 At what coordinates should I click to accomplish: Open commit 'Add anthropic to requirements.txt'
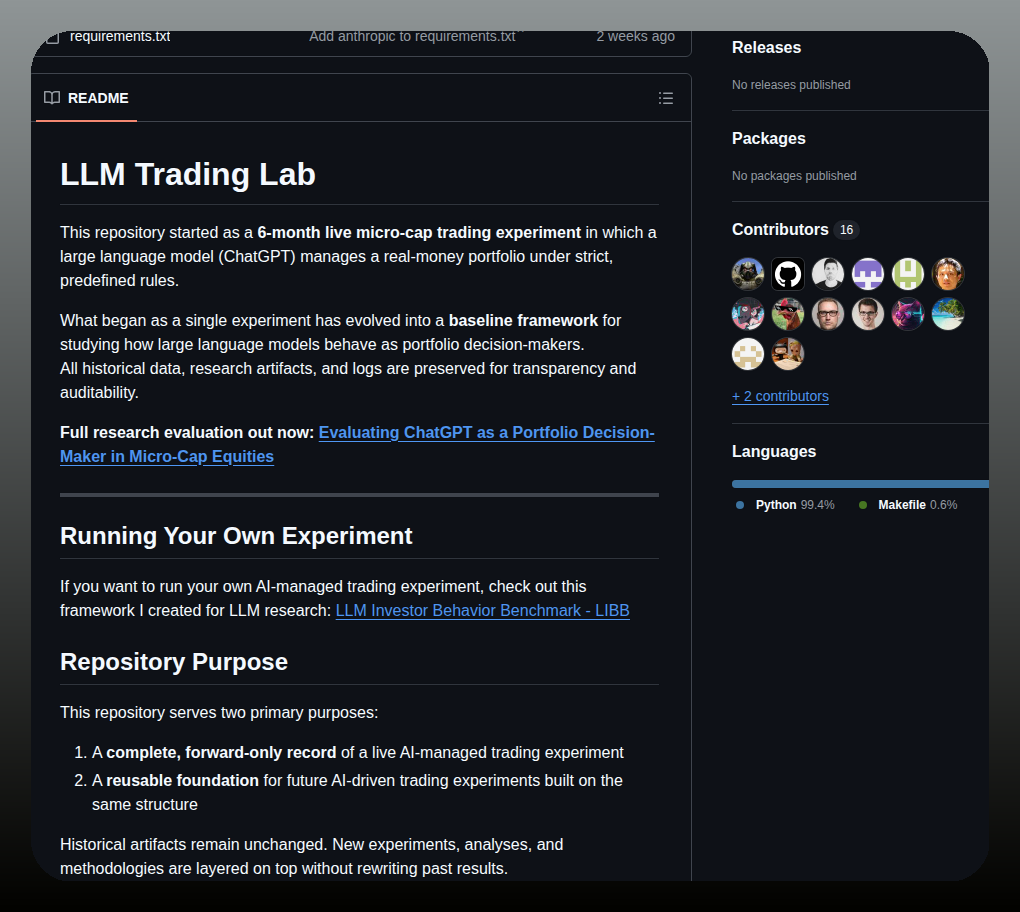point(412,36)
